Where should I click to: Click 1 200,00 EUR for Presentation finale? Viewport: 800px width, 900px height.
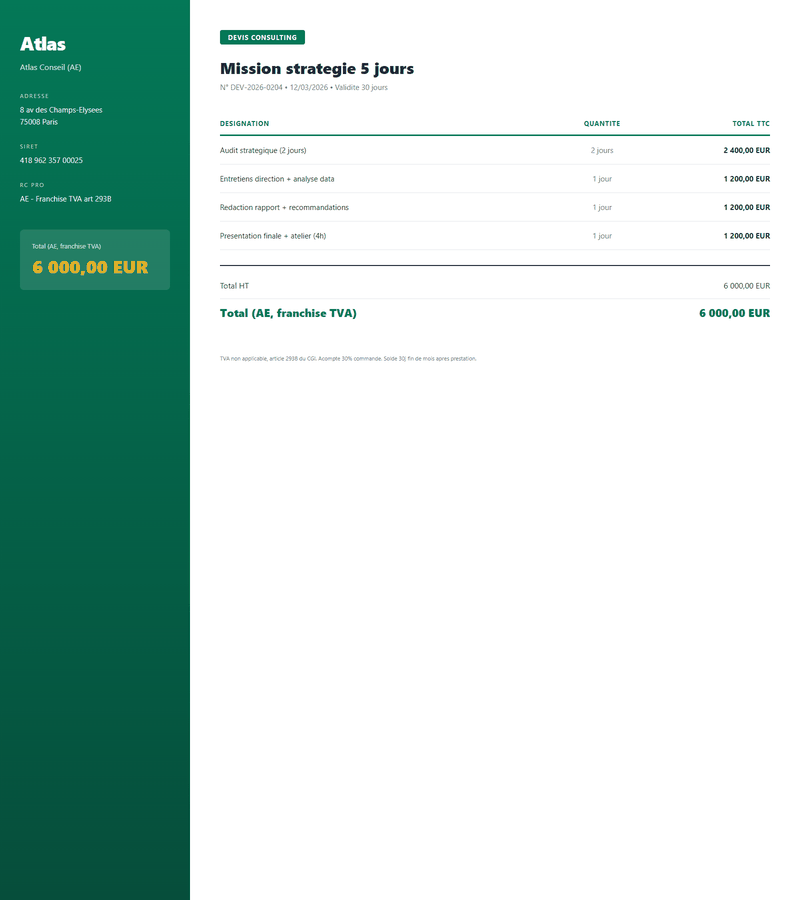747,236
